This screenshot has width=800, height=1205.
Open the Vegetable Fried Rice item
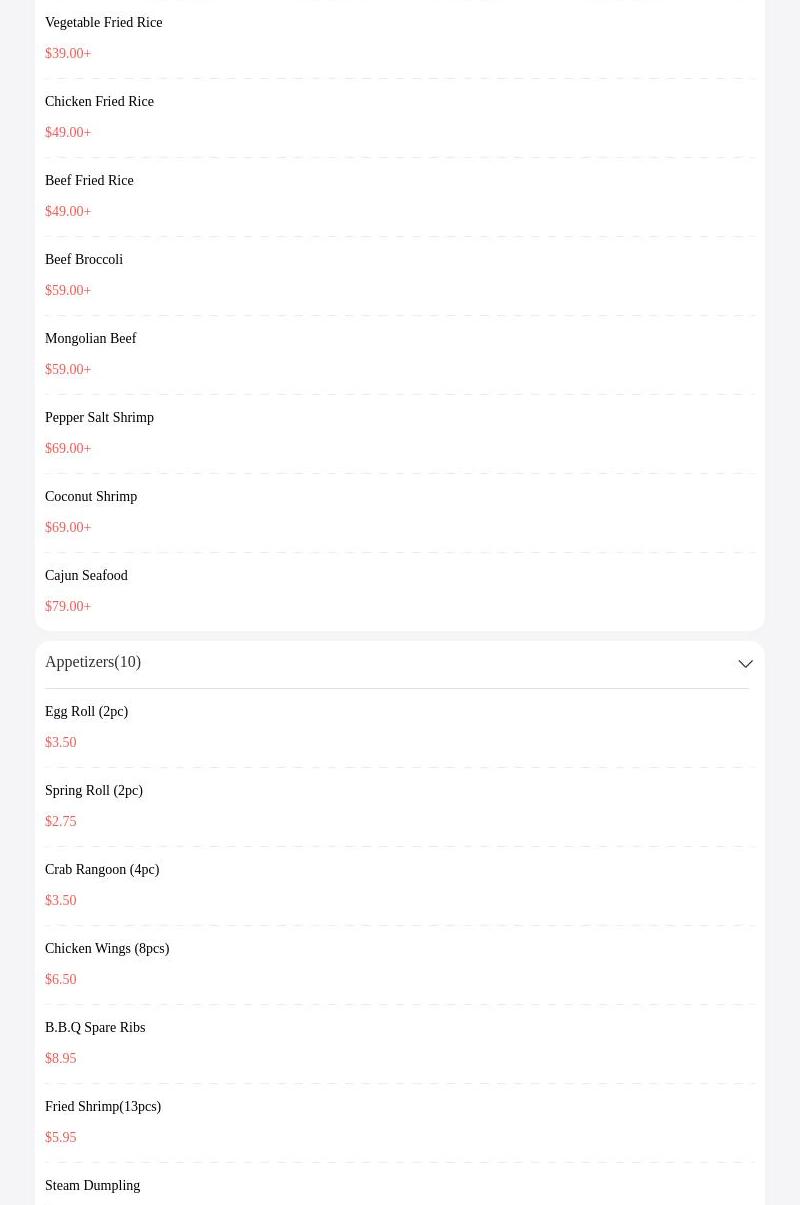pos(400,38)
